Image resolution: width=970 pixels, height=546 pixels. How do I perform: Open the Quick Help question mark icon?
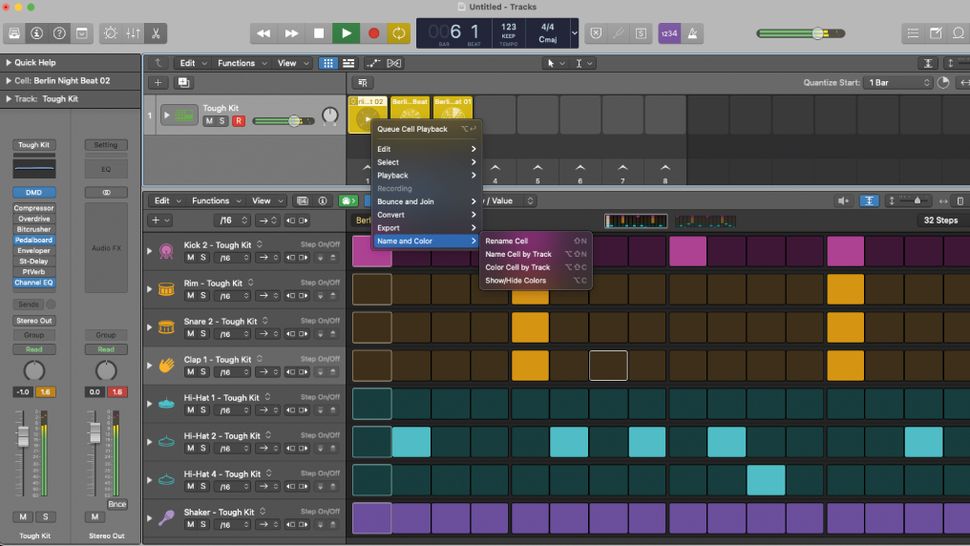click(x=59, y=33)
